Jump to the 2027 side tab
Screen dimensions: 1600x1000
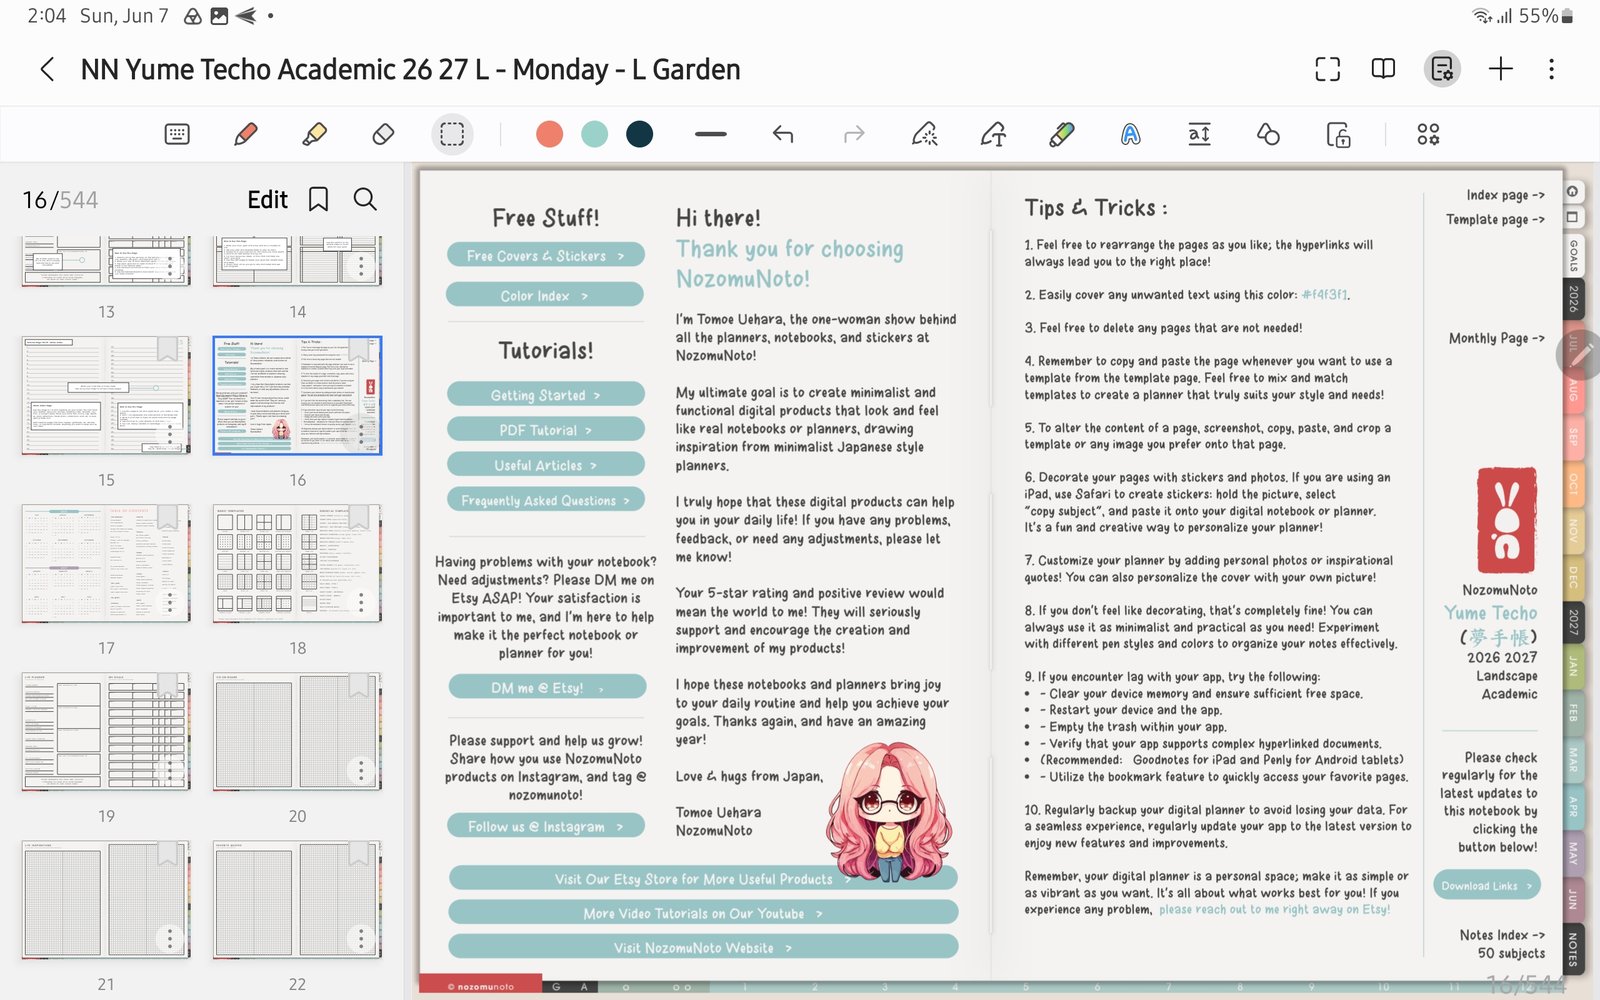point(1574,622)
